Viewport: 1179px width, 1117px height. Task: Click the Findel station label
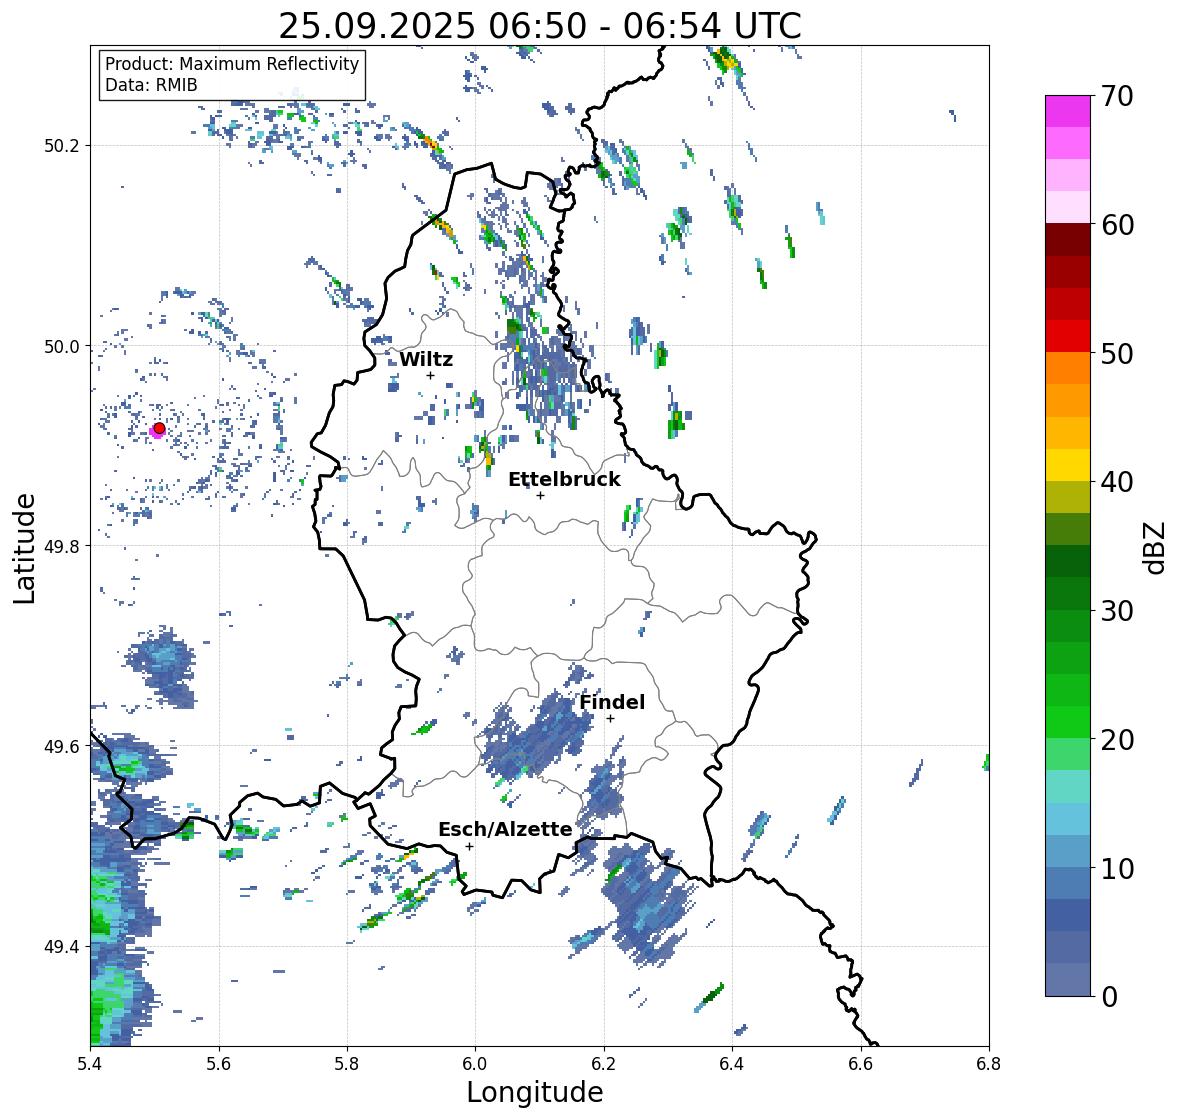pos(611,702)
